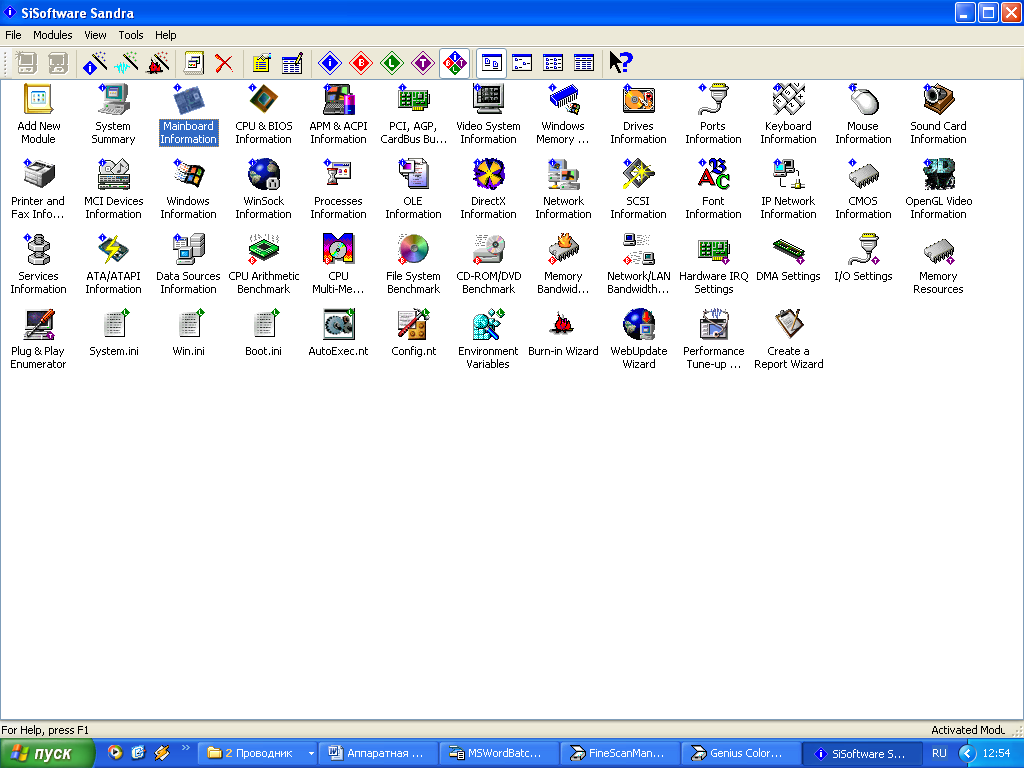Screen dimensions: 1024x768
Task: Select the Create a Report Wizard
Action: pyautogui.click(x=788, y=340)
